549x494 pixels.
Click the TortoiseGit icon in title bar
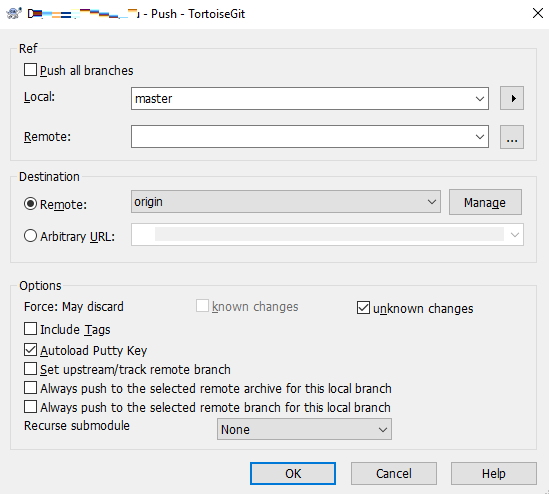[14, 14]
